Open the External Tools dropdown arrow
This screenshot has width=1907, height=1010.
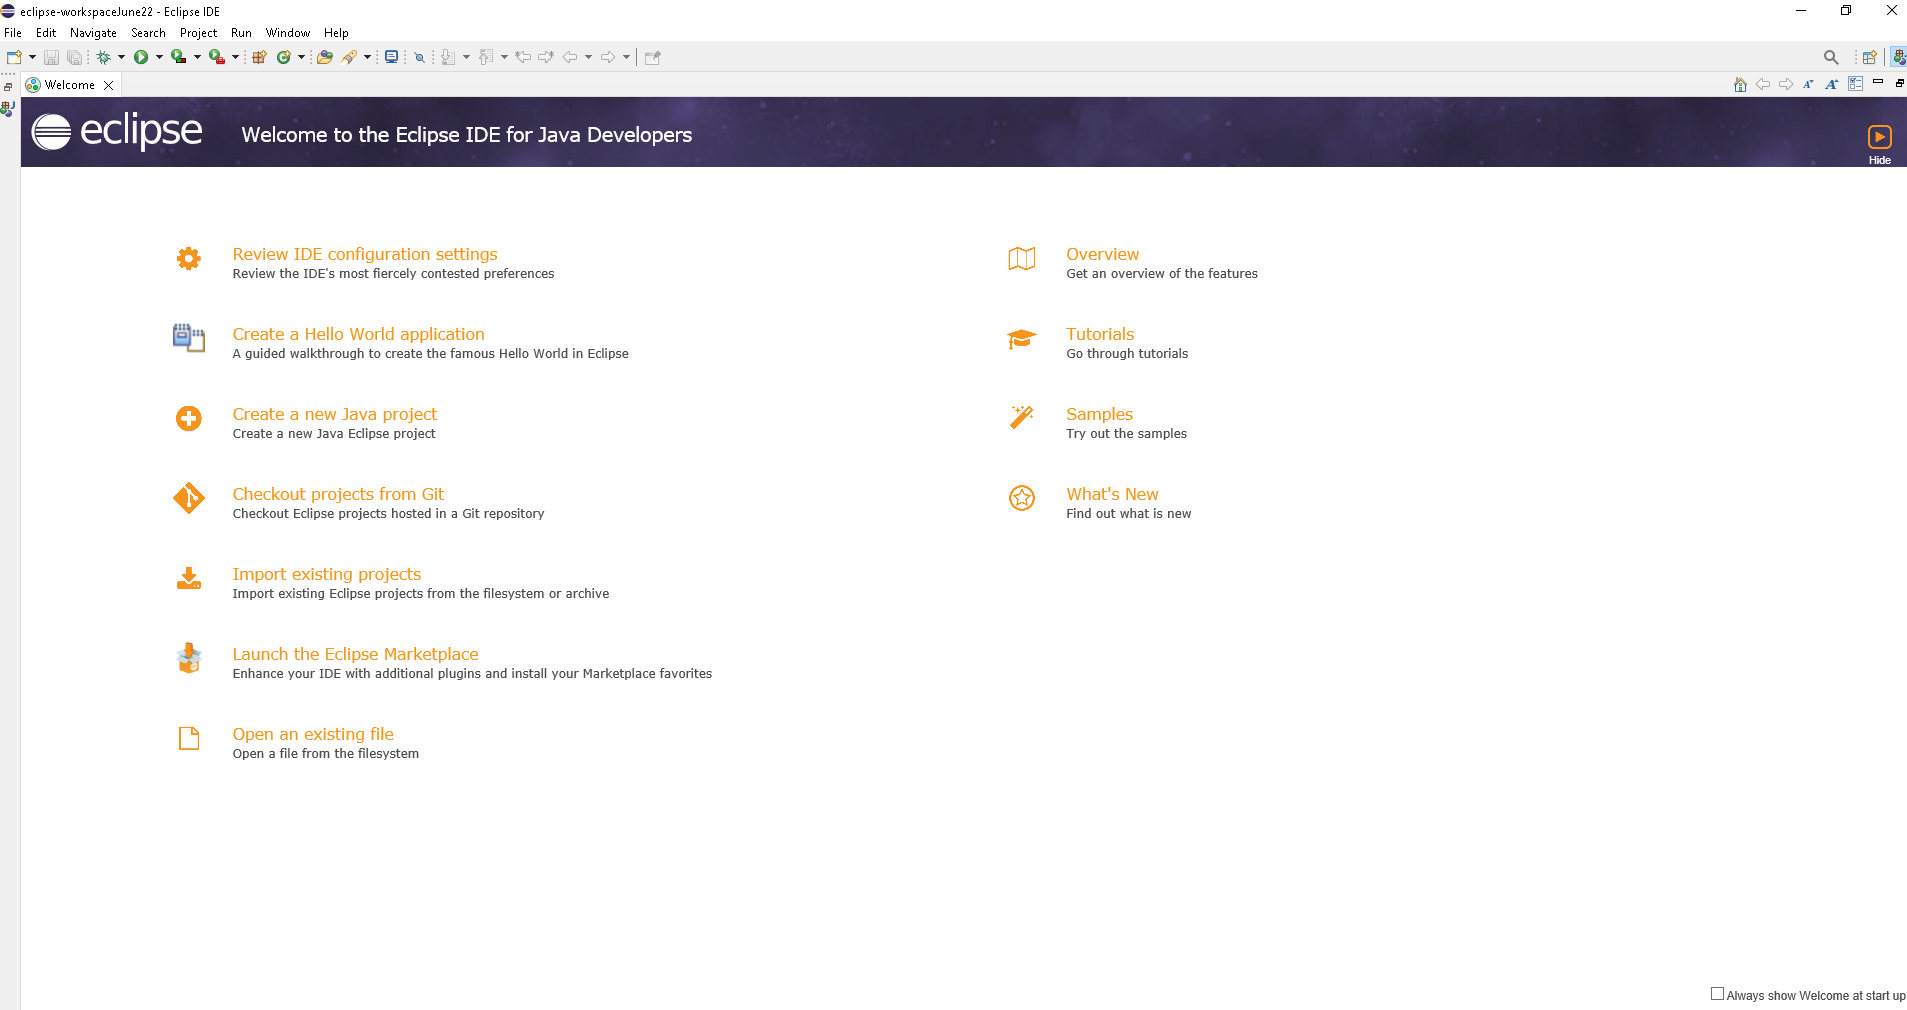click(x=235, y=57)
